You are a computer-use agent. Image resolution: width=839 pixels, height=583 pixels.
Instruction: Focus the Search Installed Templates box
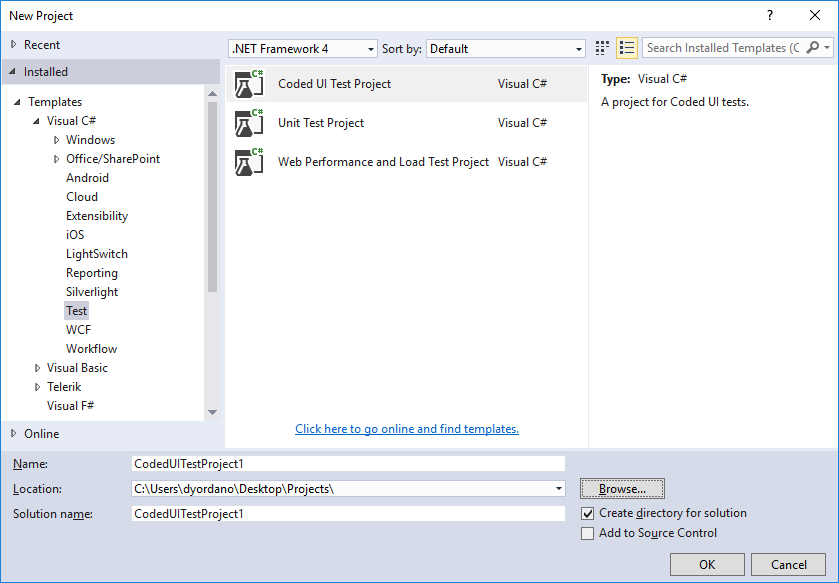[x=722, y=48]
